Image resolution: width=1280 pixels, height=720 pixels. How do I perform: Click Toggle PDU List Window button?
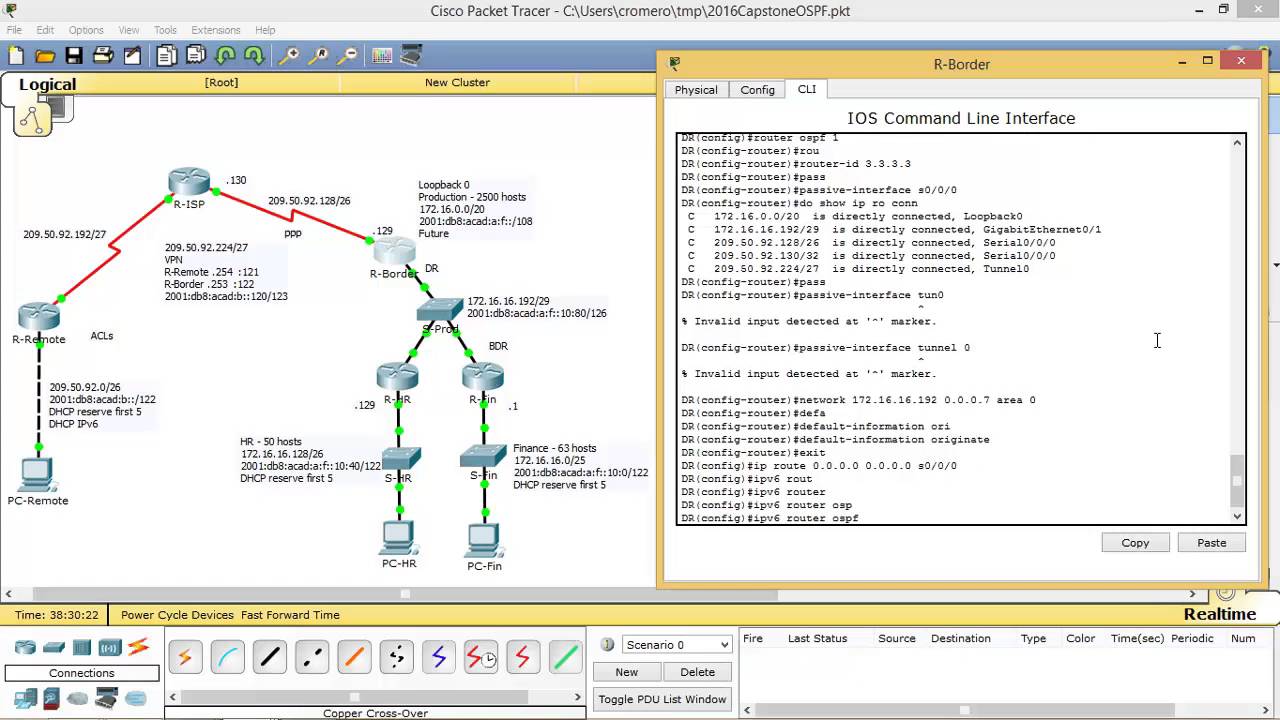pos(662,699)
